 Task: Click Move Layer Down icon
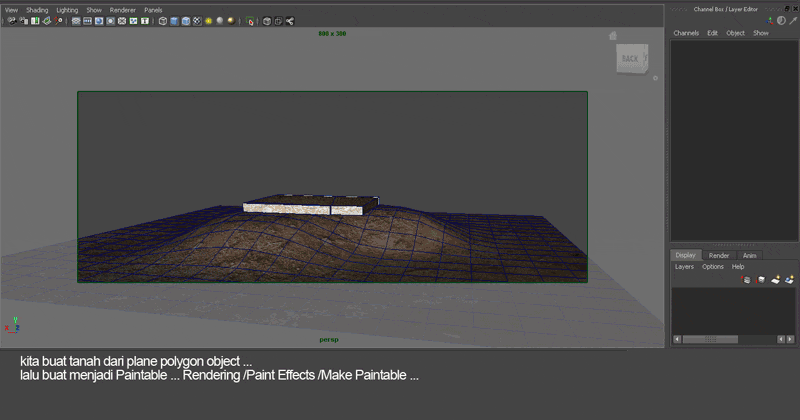pos(761,280)
